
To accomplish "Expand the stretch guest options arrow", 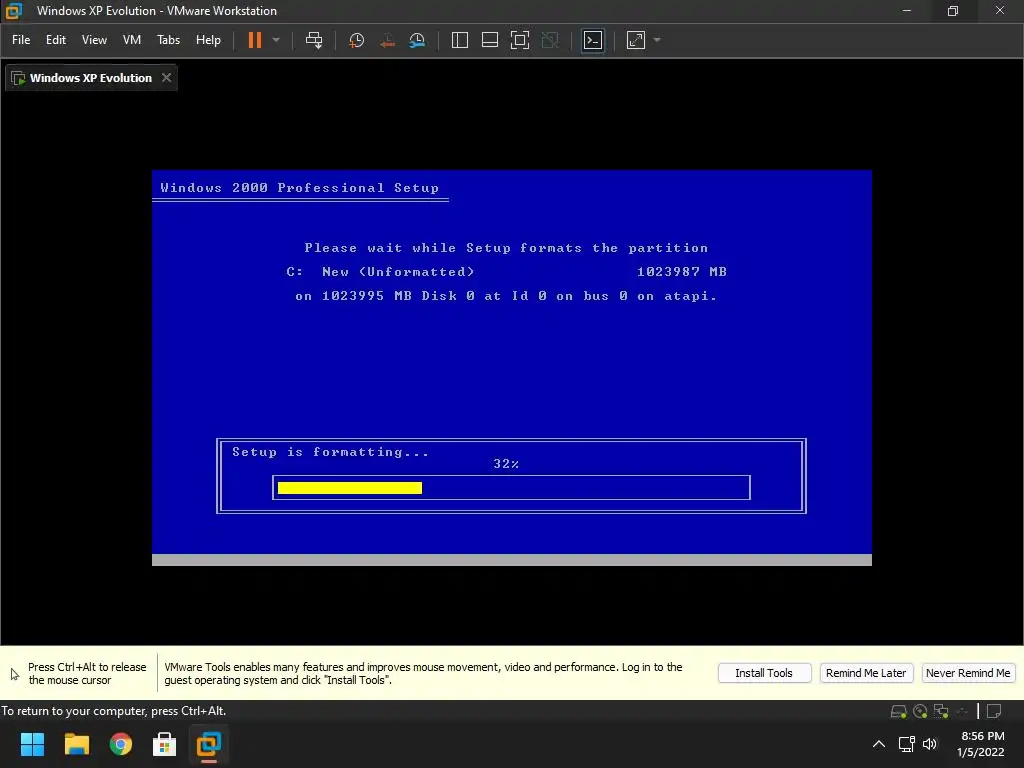I will (657, 40).
